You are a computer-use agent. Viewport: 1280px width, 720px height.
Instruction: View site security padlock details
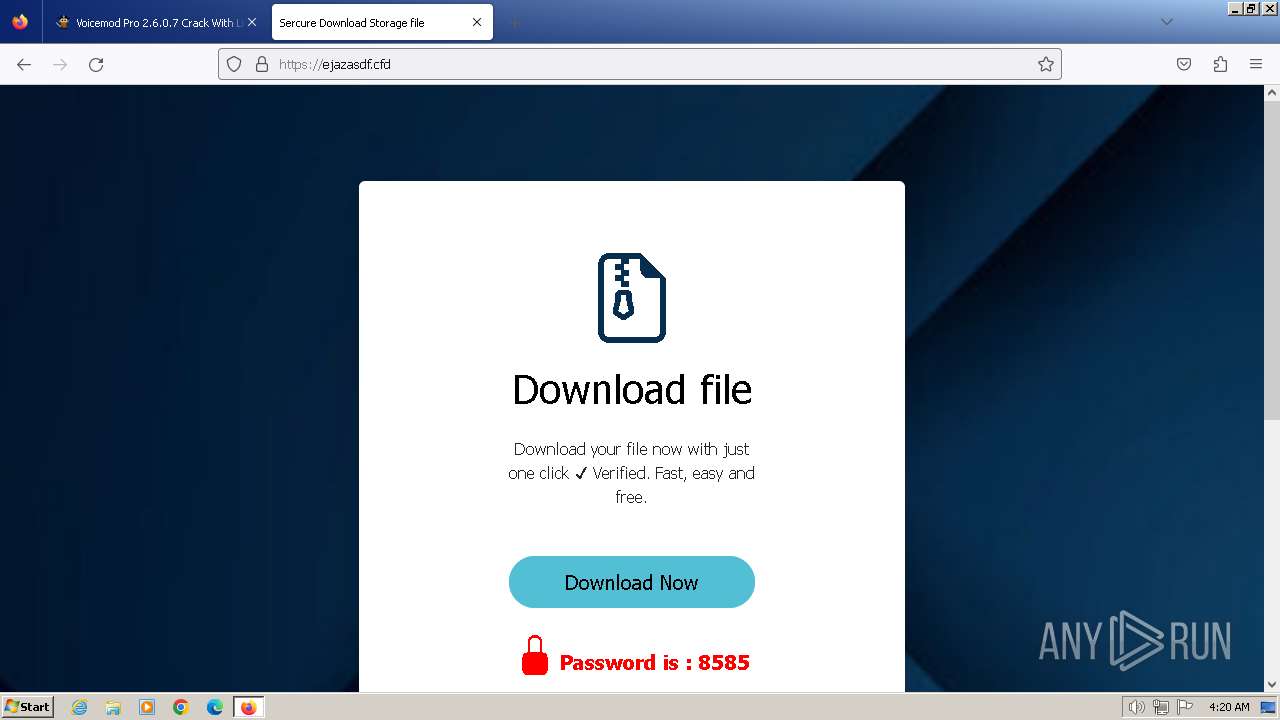(262, 64)
